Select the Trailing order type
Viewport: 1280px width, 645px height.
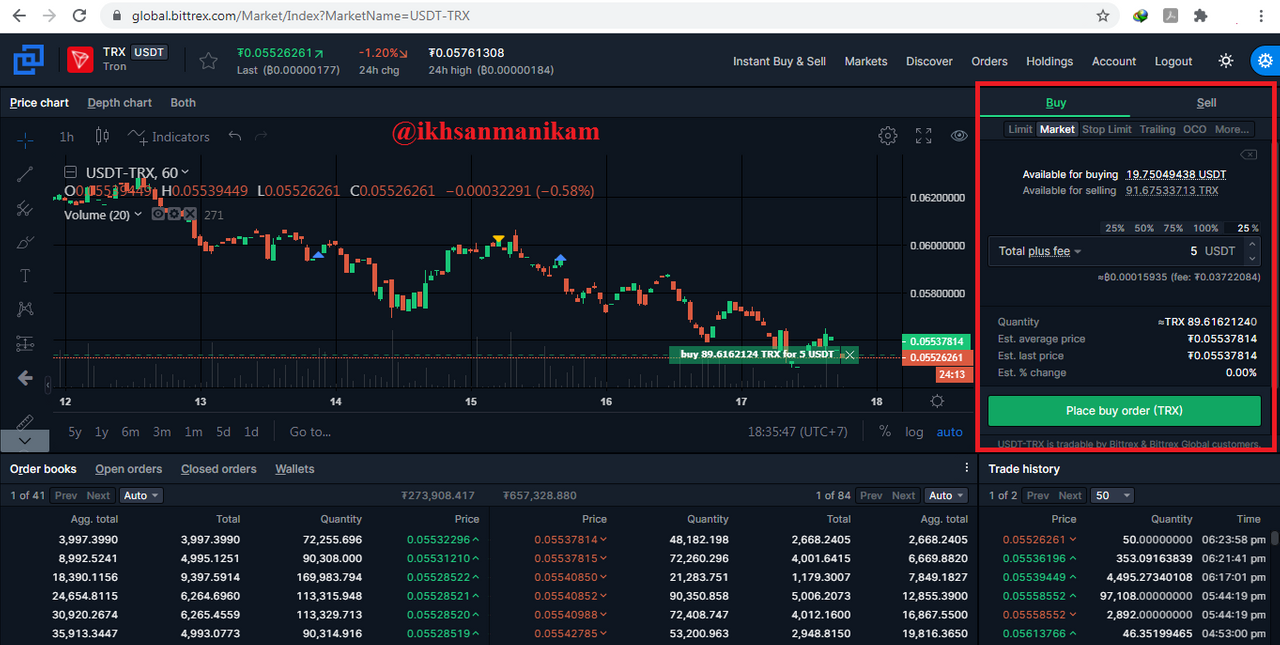click(1158, 129)
